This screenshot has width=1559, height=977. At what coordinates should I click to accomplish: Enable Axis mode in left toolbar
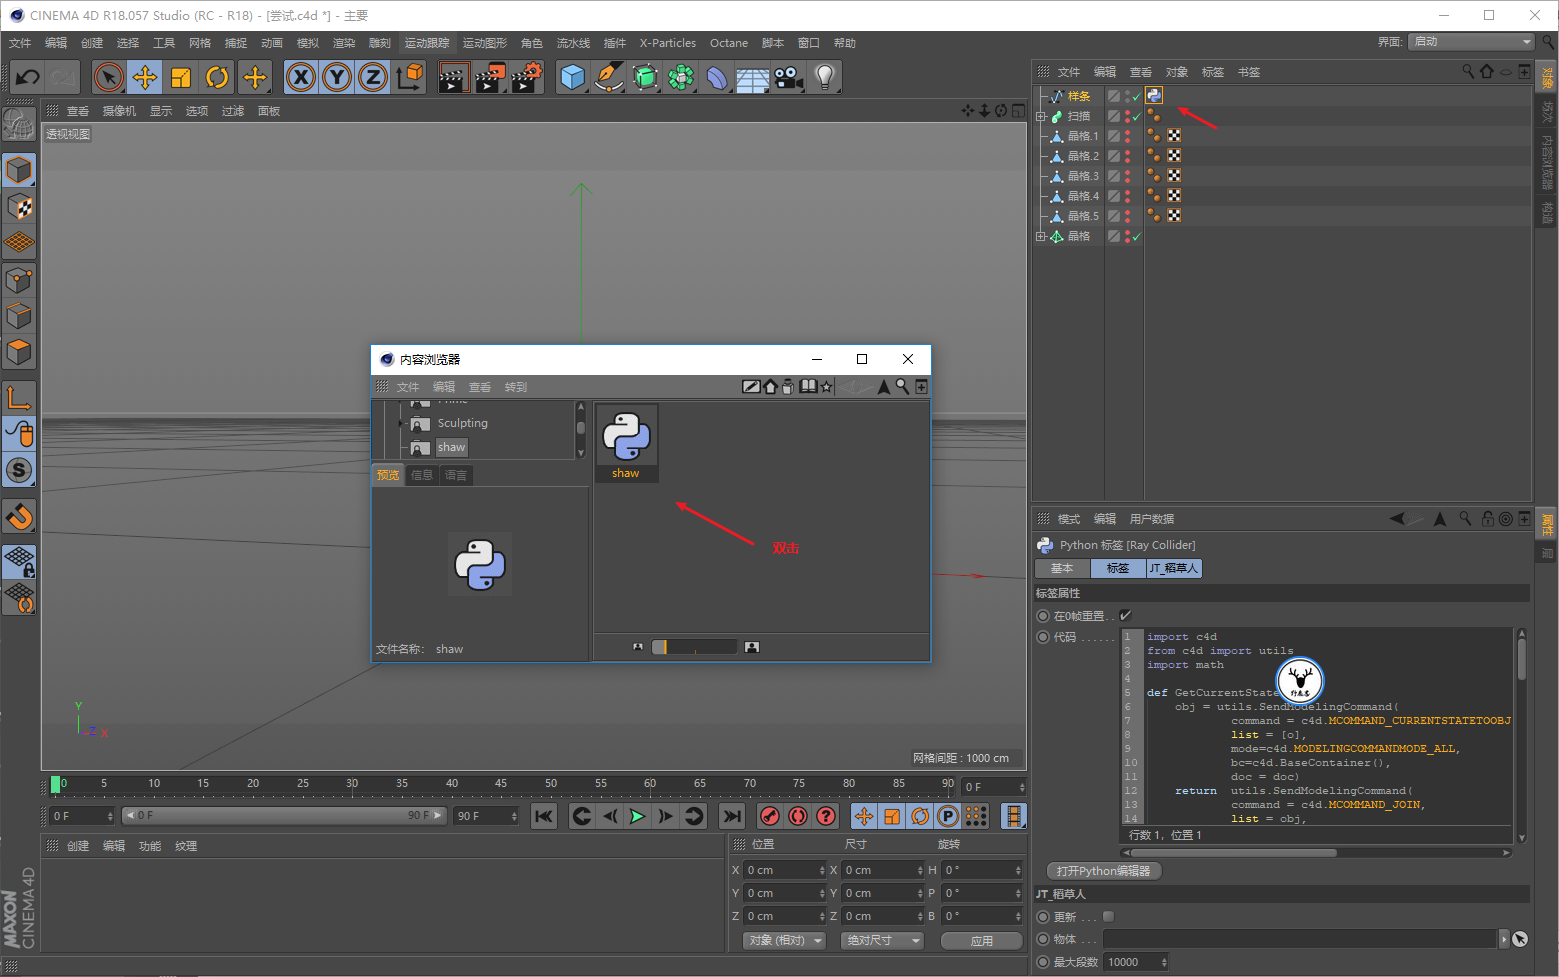point(19,398)
